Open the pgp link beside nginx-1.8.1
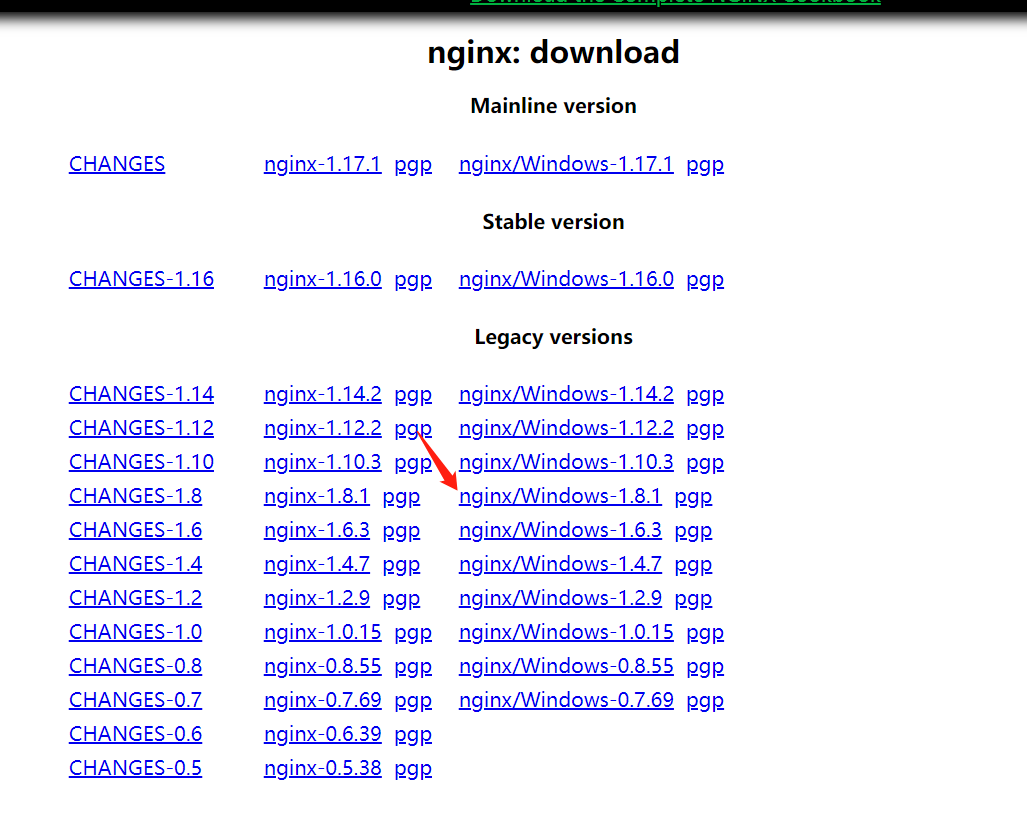This screenshot has width=1027, height=817. (x=401, y=498)
